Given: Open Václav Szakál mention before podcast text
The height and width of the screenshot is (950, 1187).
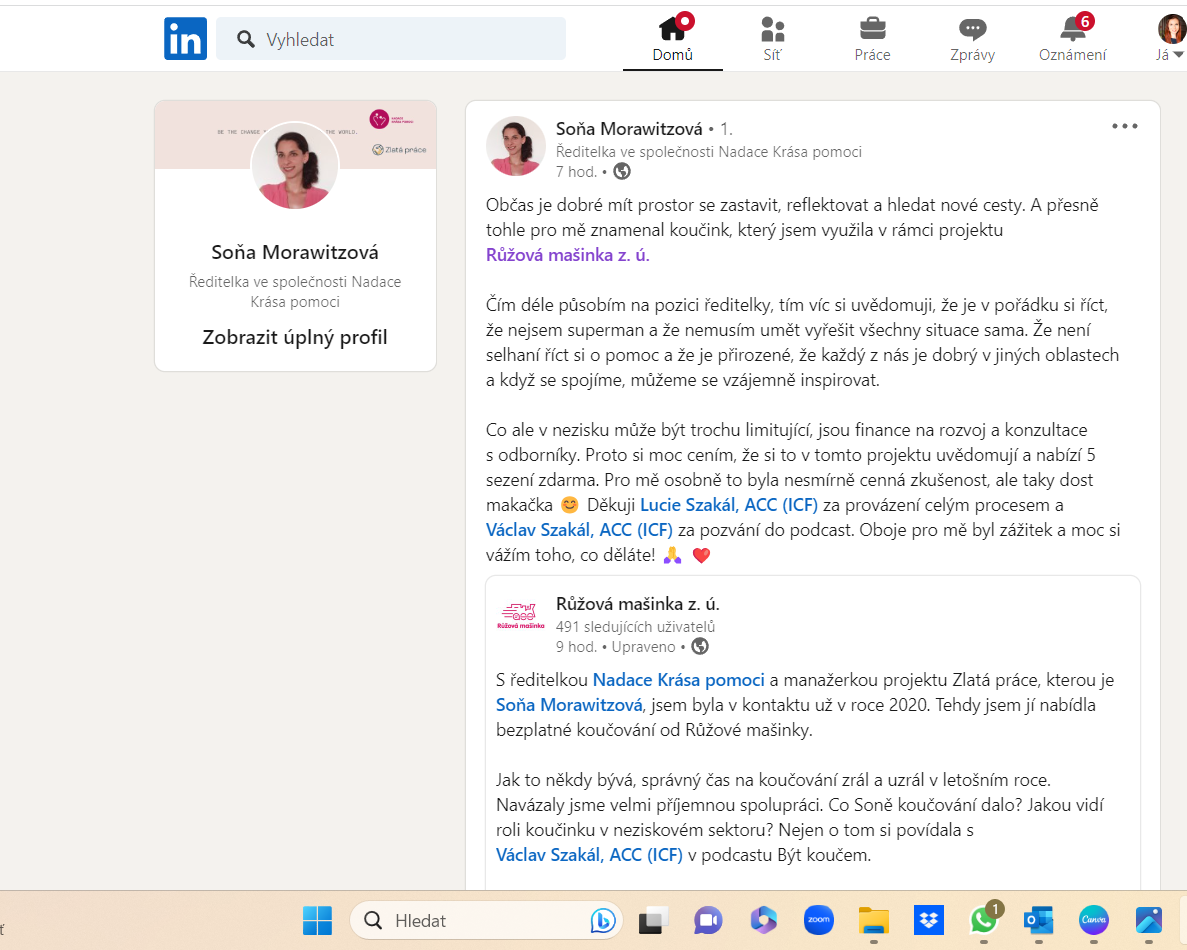Looking at the screenshot, I should click(589, 855).
